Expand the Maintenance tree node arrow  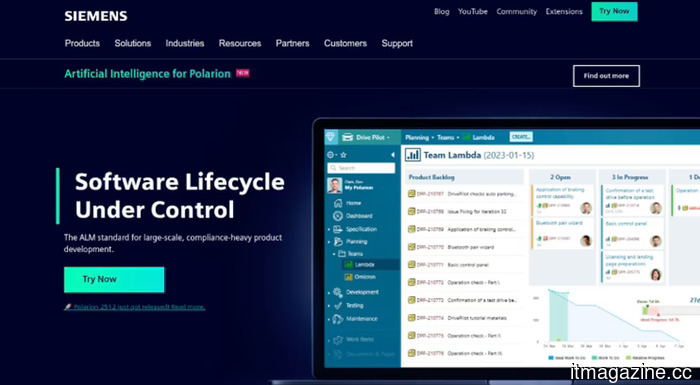[329, 319]
